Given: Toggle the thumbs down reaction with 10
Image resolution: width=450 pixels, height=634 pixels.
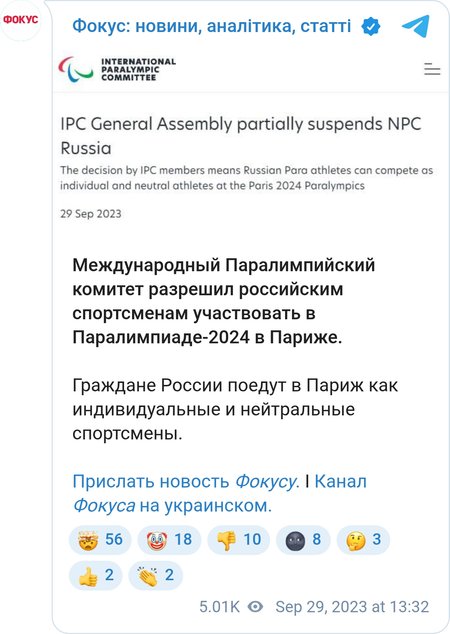Looking at the screenshot, I should [239, 540].
